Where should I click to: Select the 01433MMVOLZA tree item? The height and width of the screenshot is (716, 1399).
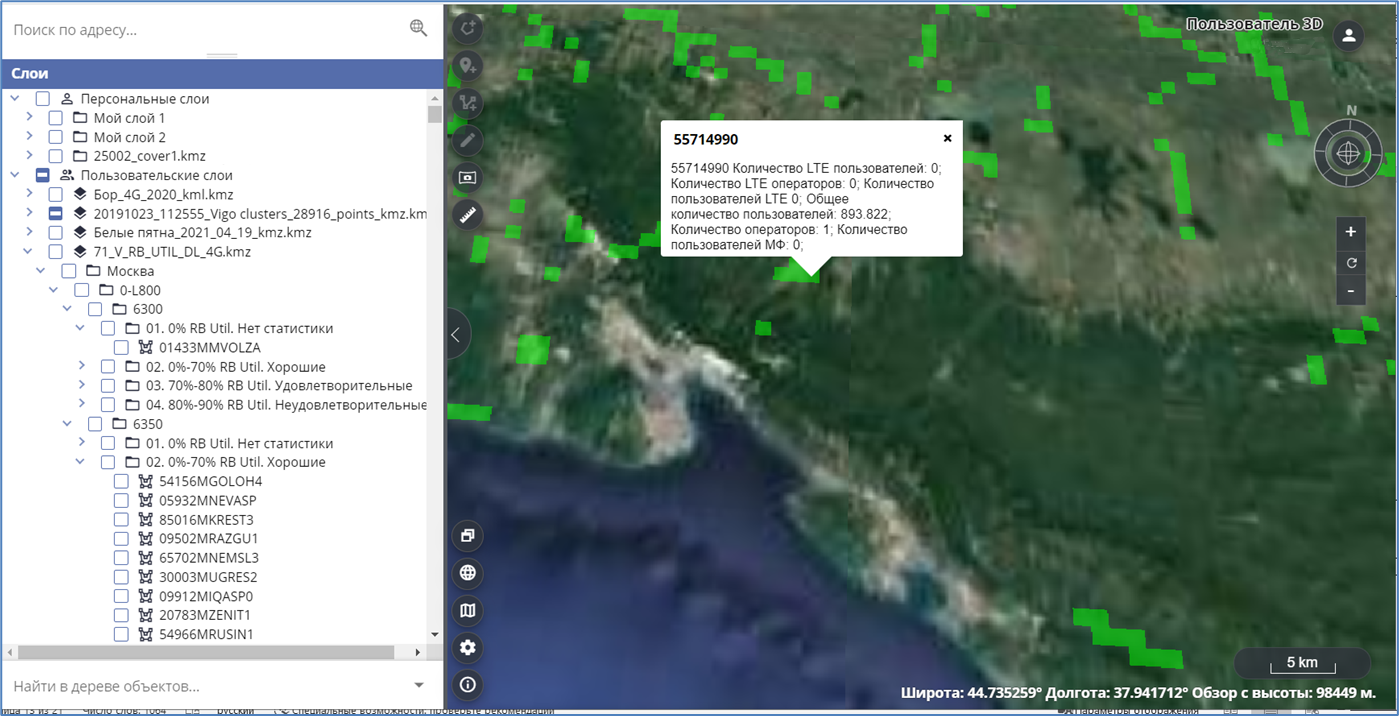[x=209, y=348]
